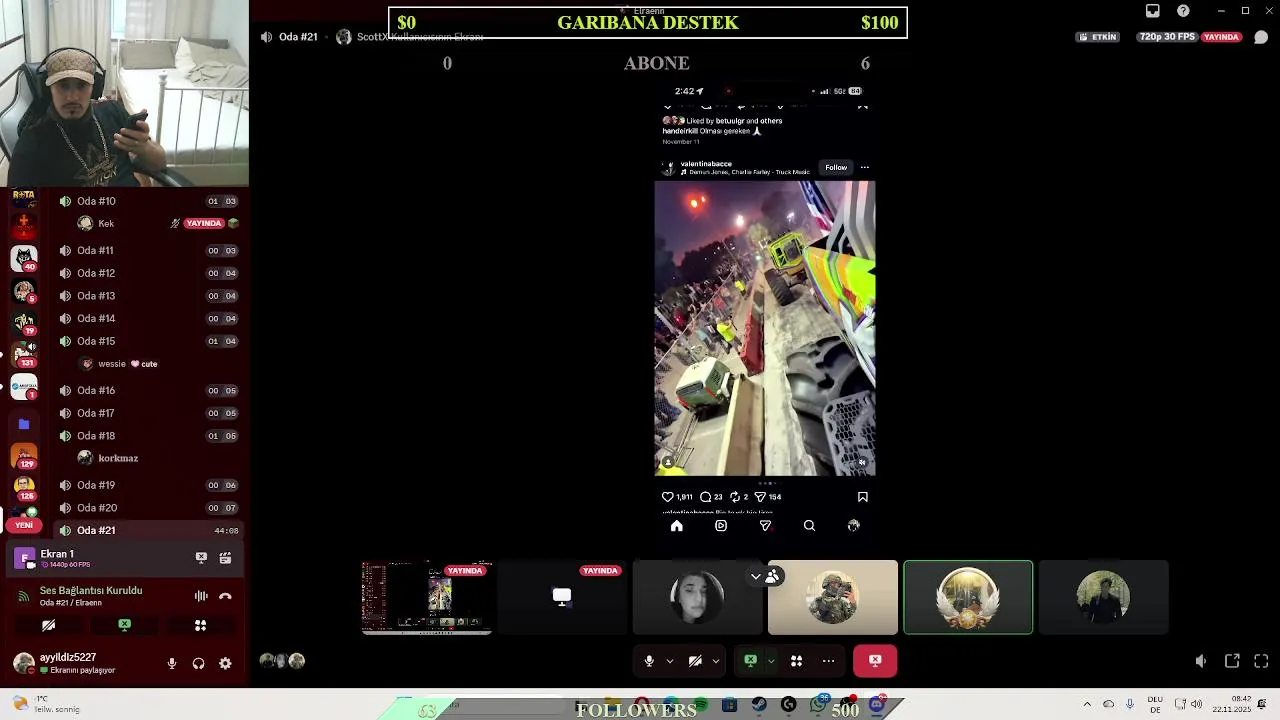Tap Instagram like heart icon in stream
The image size is (1280, 720).
pyautogui.click(x=668, y=497)
